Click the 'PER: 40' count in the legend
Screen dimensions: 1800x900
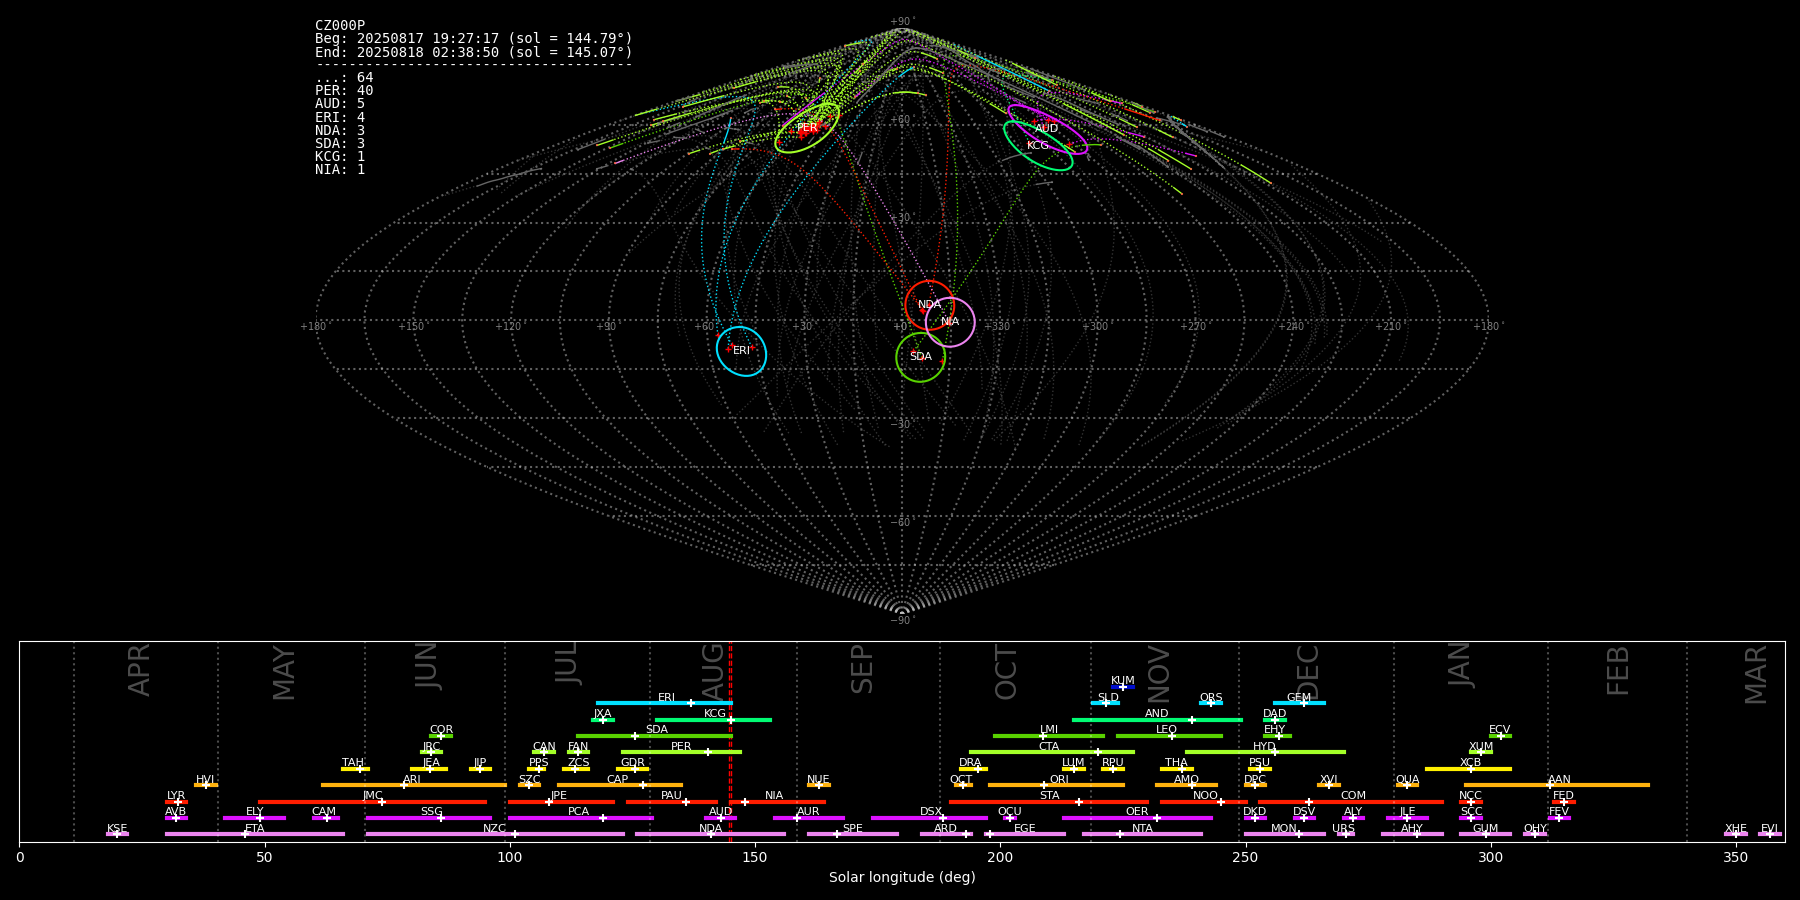[344, 91]
